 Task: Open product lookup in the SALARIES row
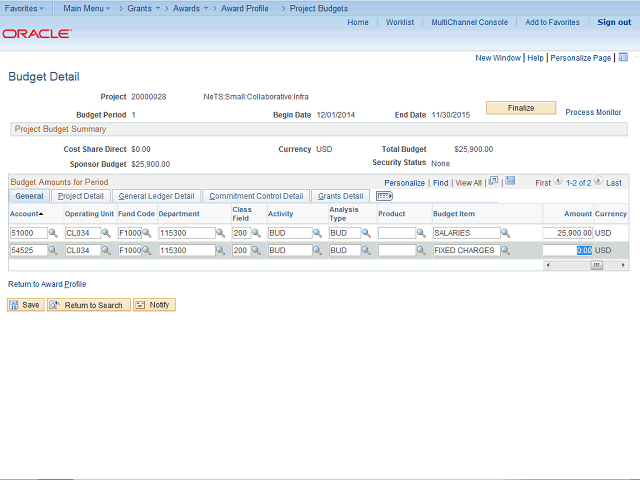(x=423, y=233)
